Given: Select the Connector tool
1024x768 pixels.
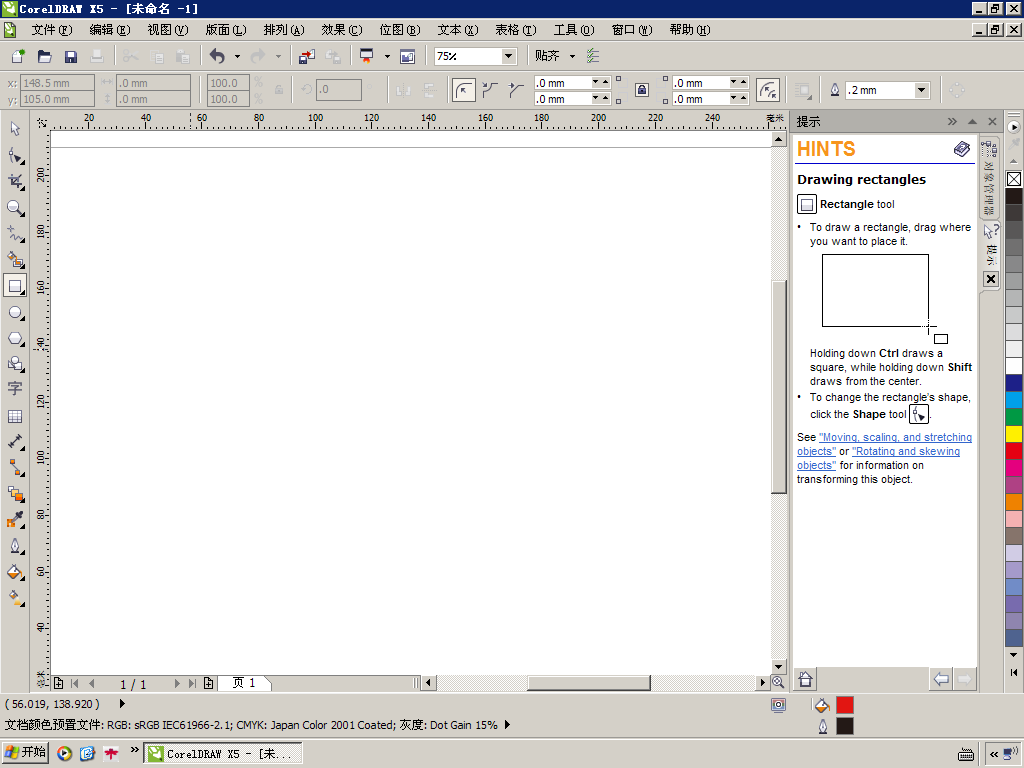Looking at the screenshot, I should [15, 468].
